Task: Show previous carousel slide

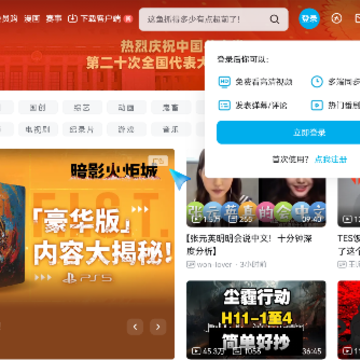Action: pos(135,327)
